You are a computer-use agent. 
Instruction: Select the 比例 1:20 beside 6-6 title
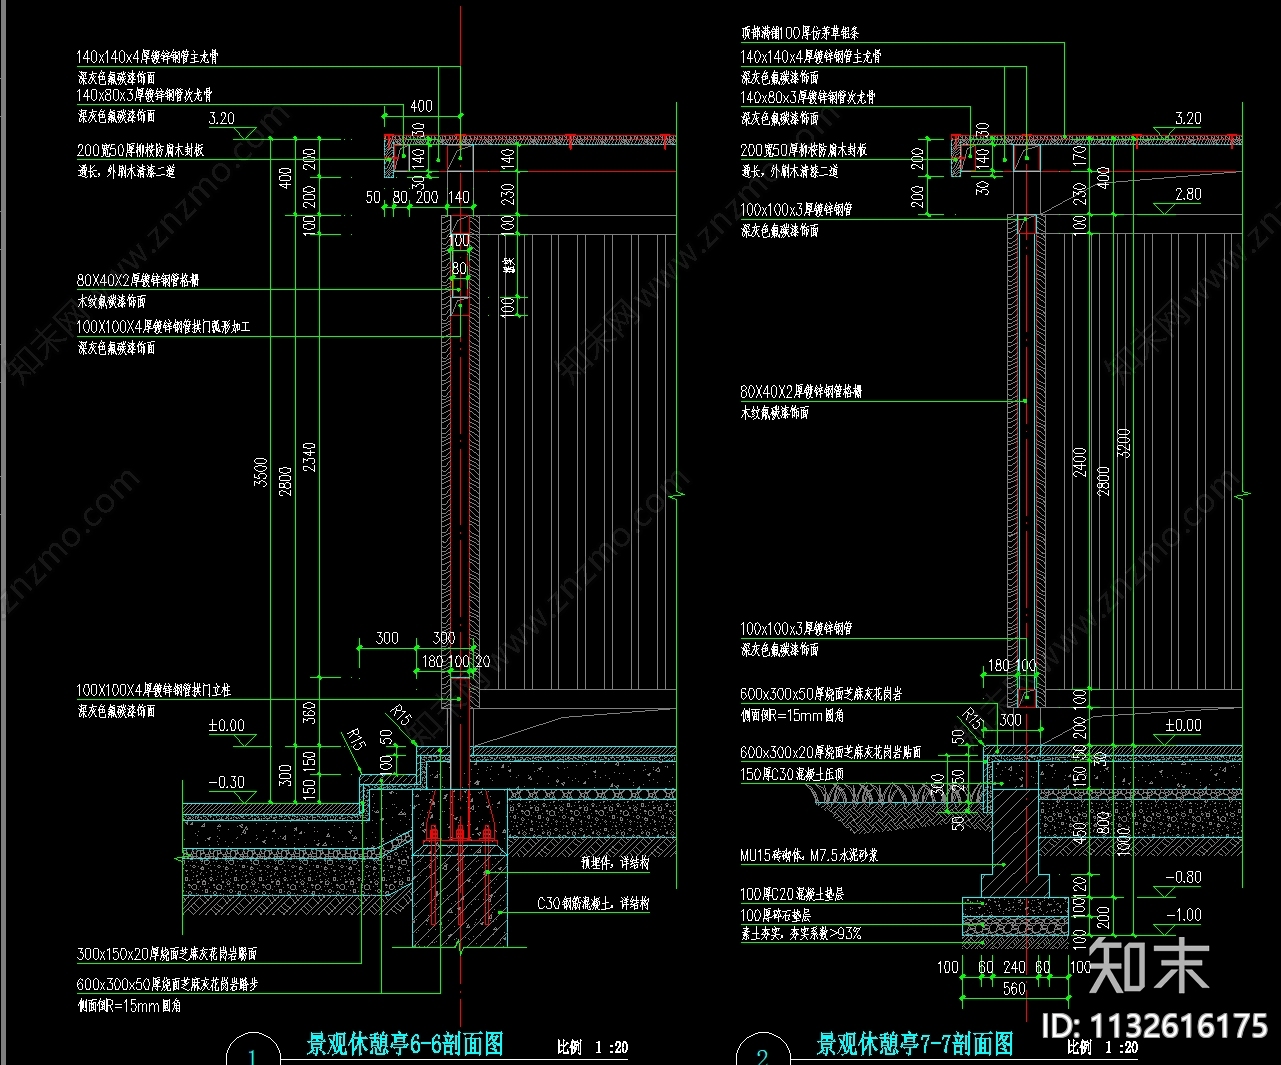[x=593, y=1047]
